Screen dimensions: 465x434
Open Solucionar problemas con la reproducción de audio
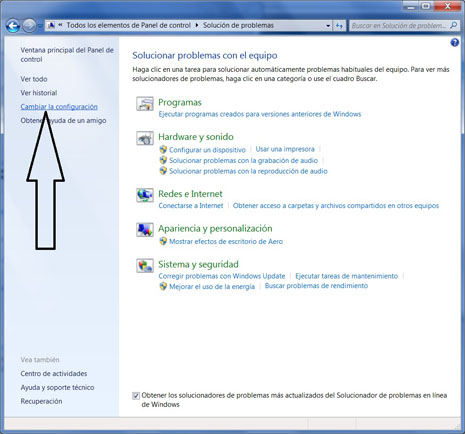click(x=248, y=171)
